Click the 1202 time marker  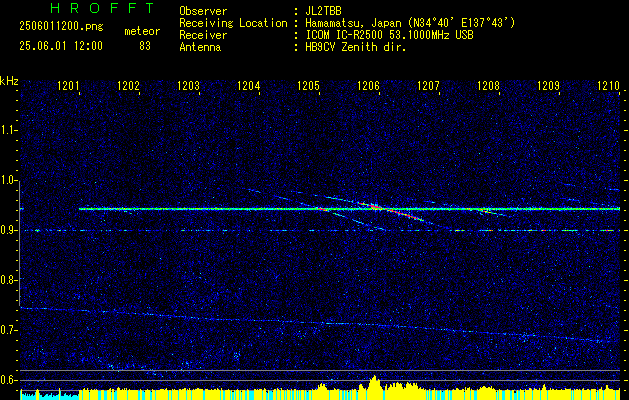(128, 85)
